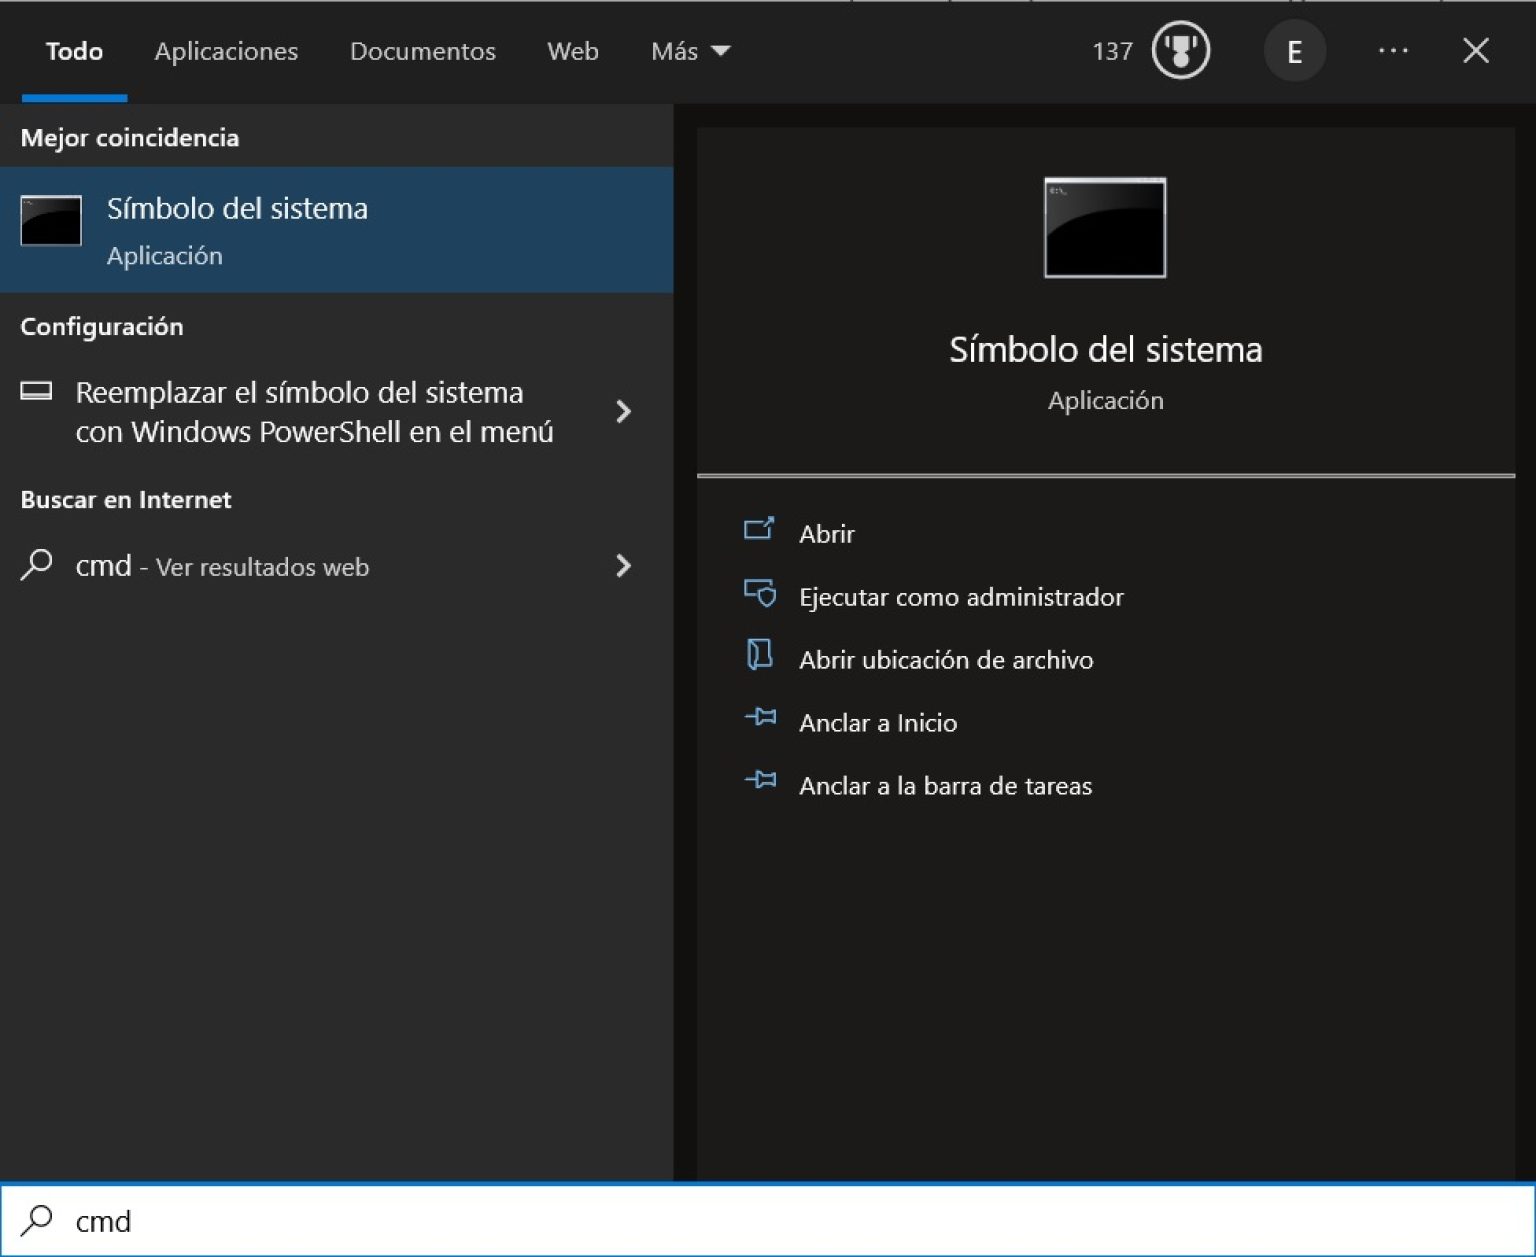Screen dimensions: 1536x1257
Task: Click the Abrir window icon
Action: 761,530
